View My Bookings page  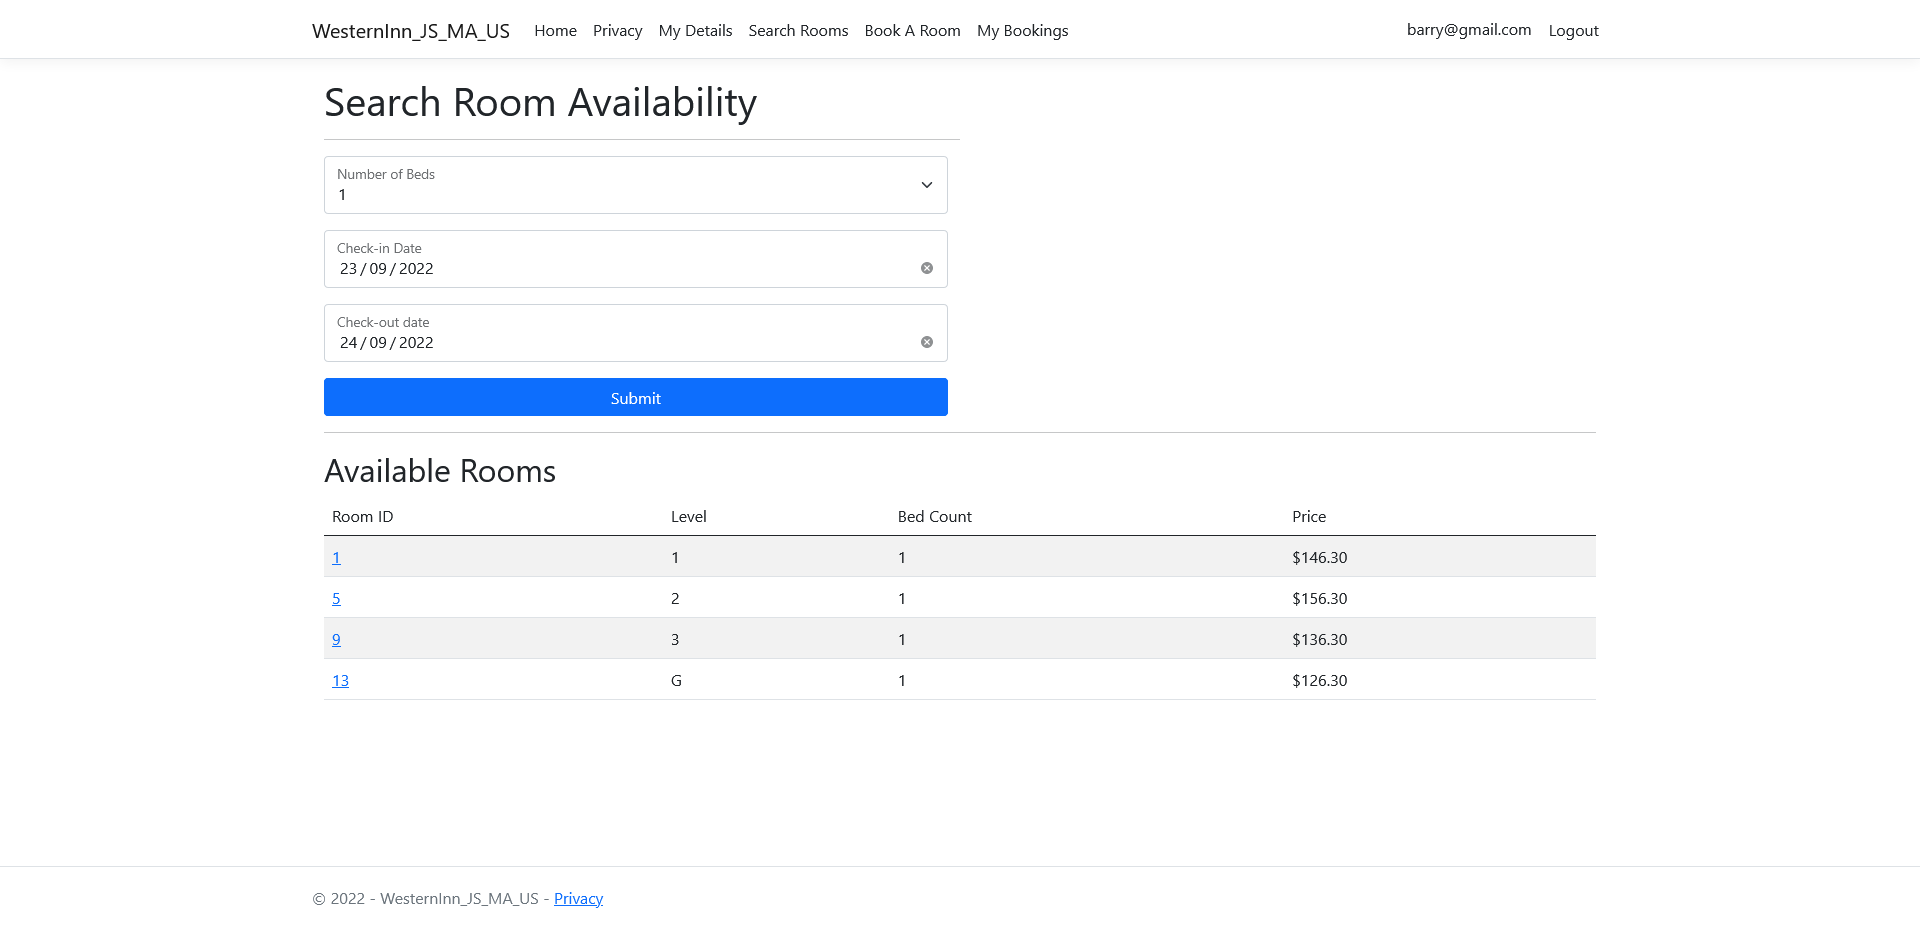(x=1022, y=31)
